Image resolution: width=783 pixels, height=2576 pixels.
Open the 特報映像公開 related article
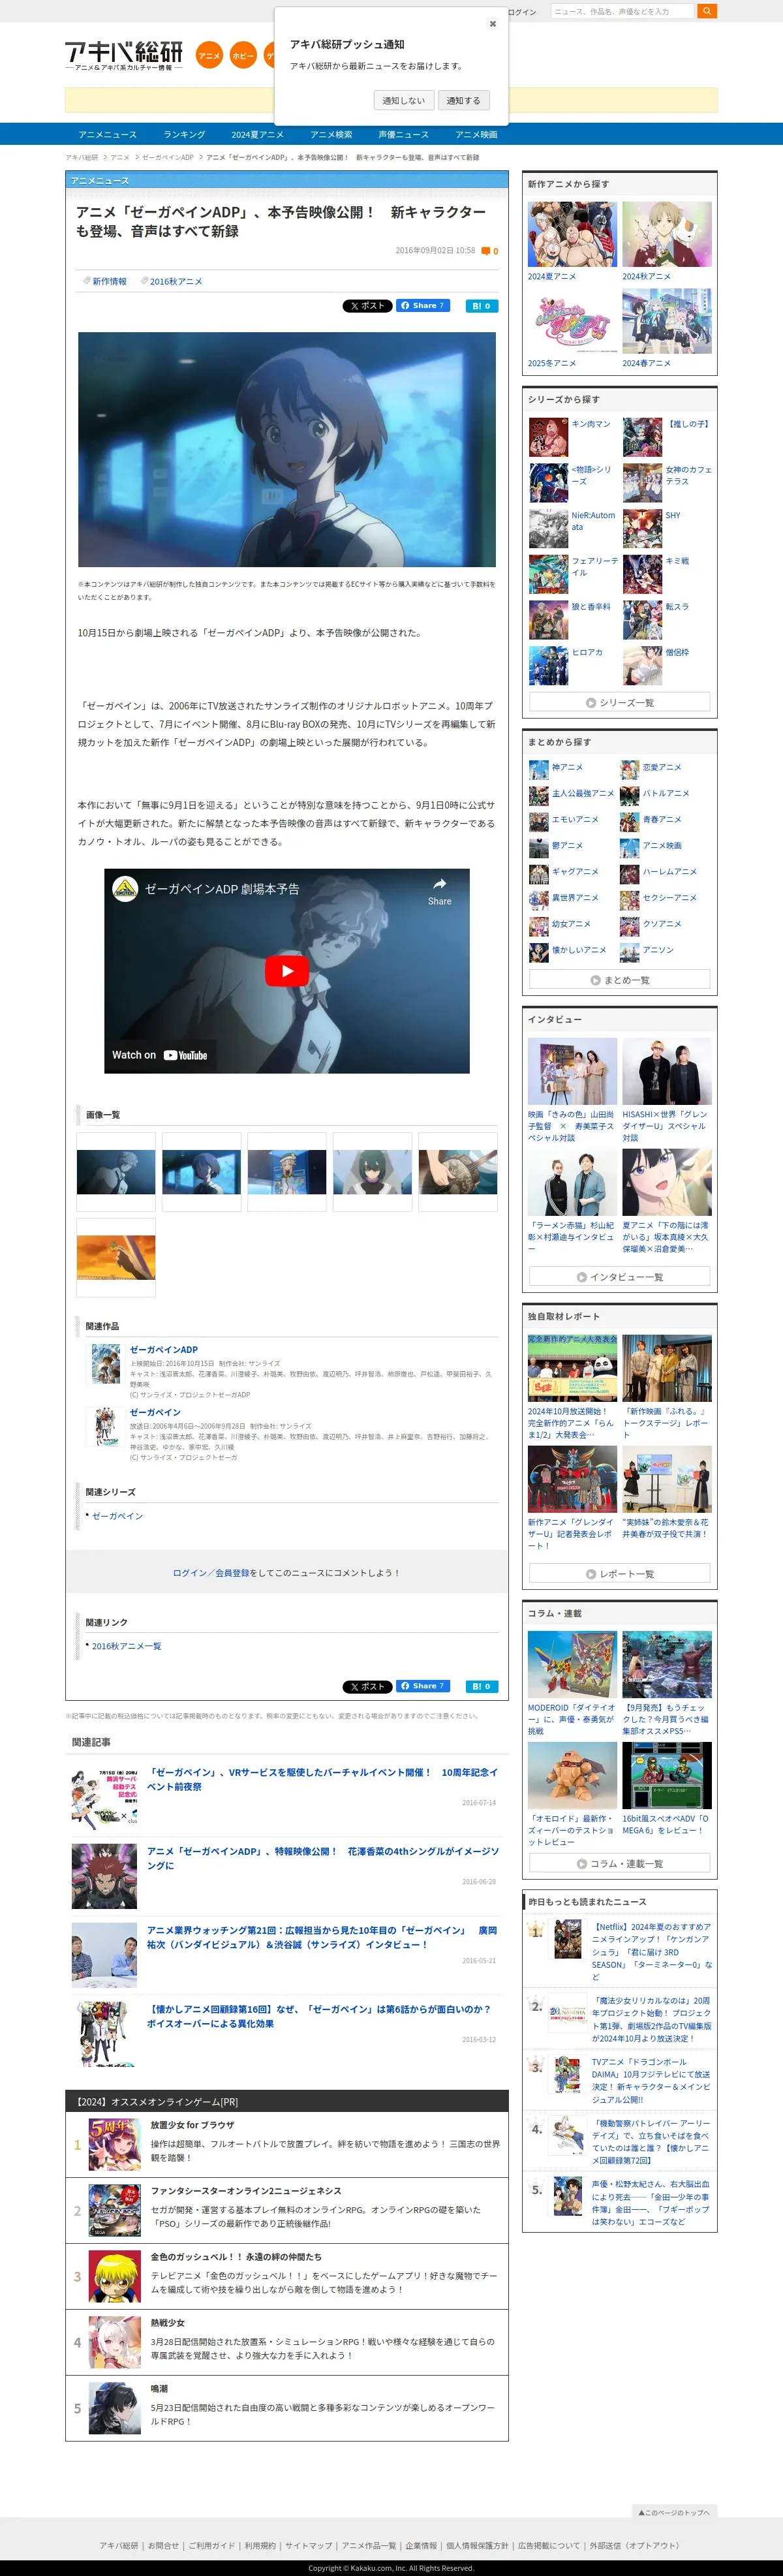(x=322, y=1858)
